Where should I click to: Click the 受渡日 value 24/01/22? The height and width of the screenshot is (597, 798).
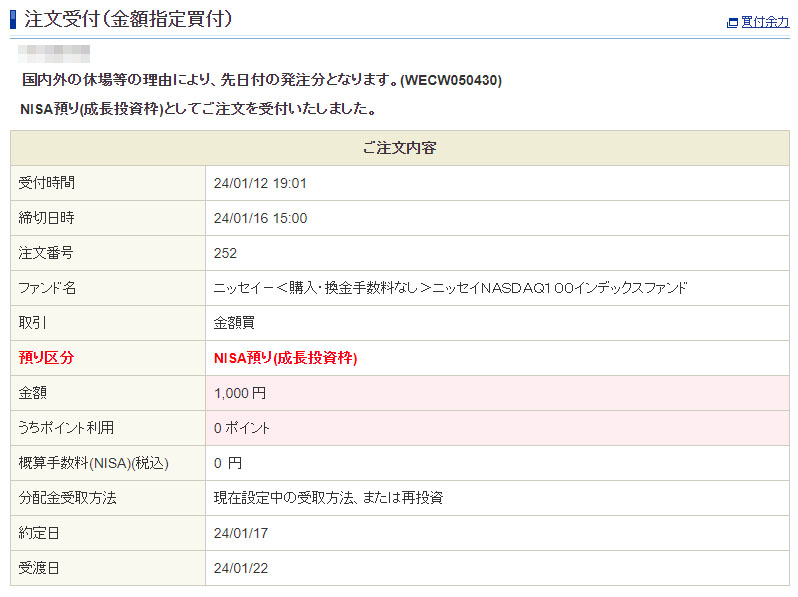241,568
